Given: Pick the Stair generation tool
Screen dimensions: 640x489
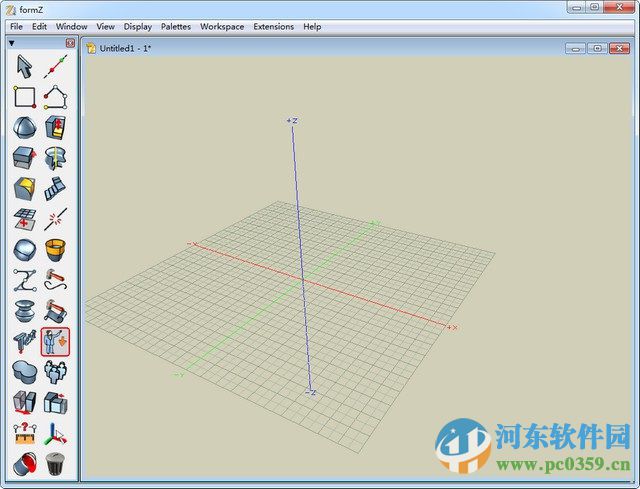Looking at the screenshot, I should [x=56, y=189].
